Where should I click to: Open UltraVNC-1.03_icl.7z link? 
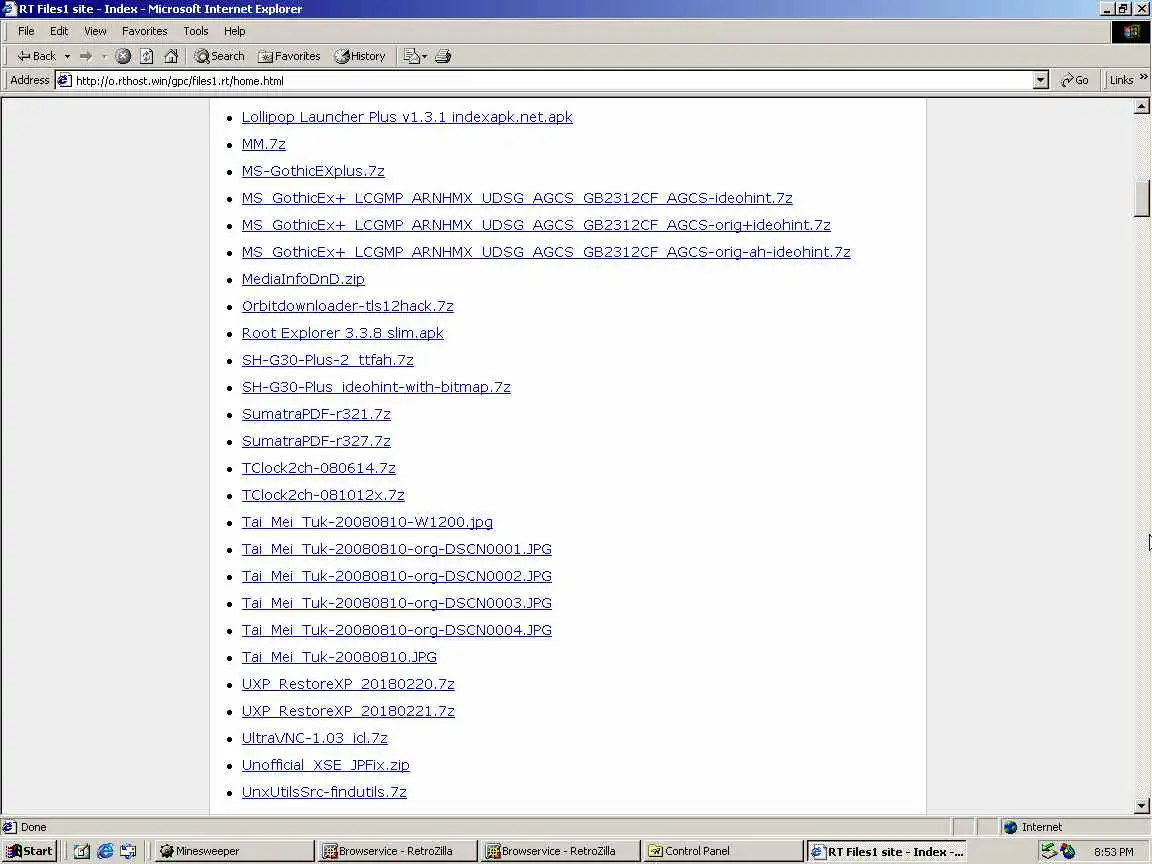click(314, 738)
